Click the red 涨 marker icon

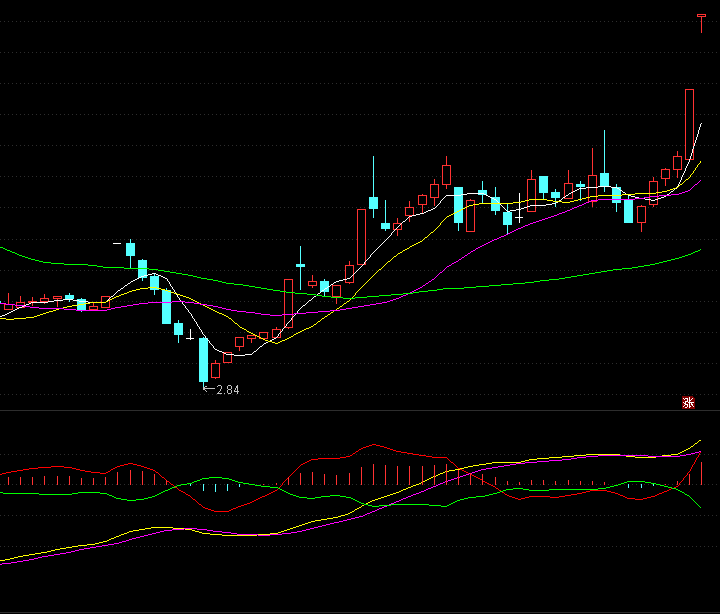tap(688, 403)
